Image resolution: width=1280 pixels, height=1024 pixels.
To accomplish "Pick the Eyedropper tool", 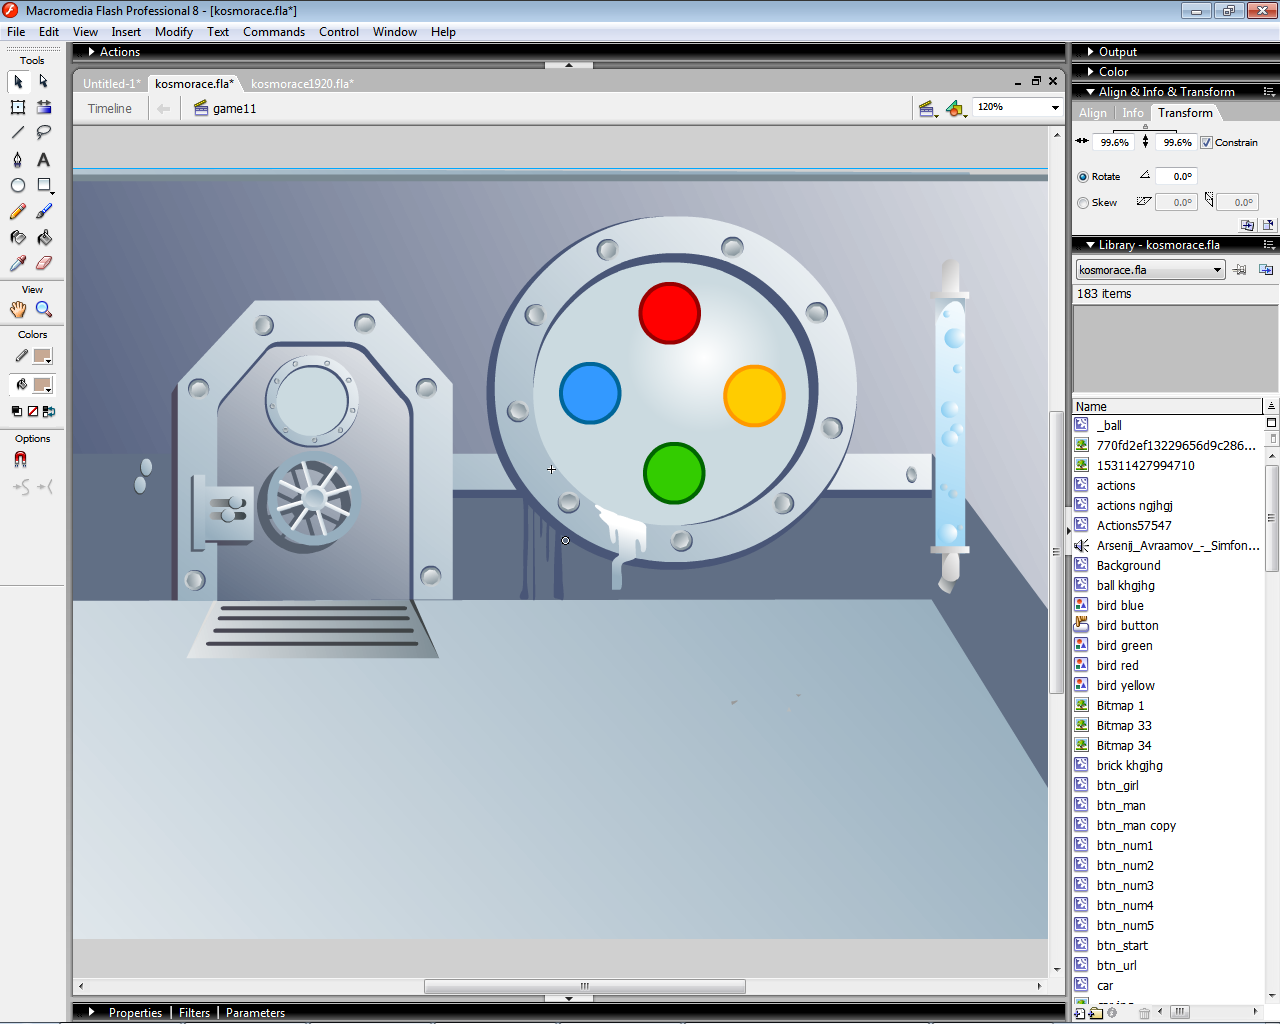I will (18, 264).
